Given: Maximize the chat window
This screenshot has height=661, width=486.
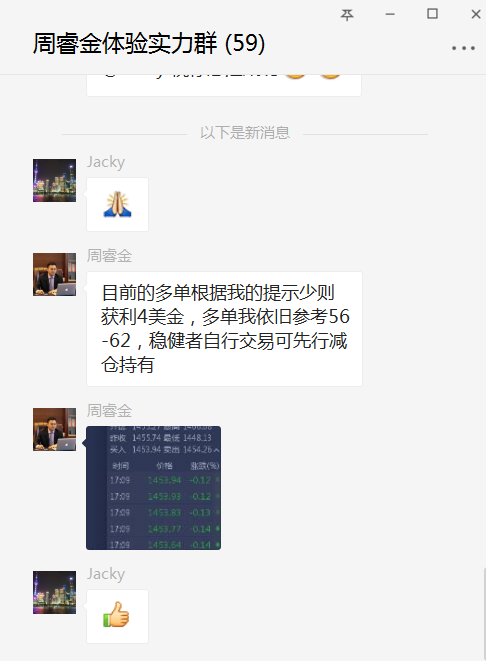Looking at the screenshot, I should 432,14.
